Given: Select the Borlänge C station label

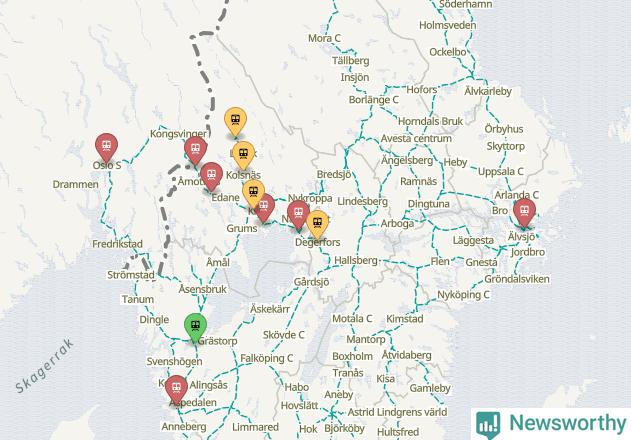Looking at the screenshot, I should (x=373, y=100).
